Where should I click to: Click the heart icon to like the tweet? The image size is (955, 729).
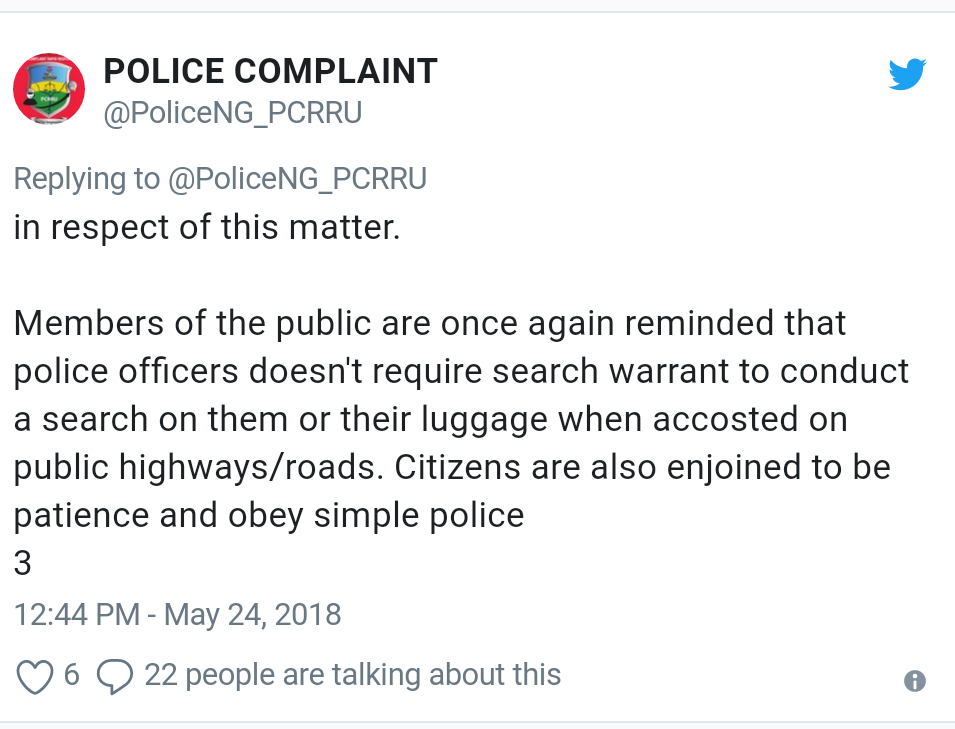[x=36, y=675]
